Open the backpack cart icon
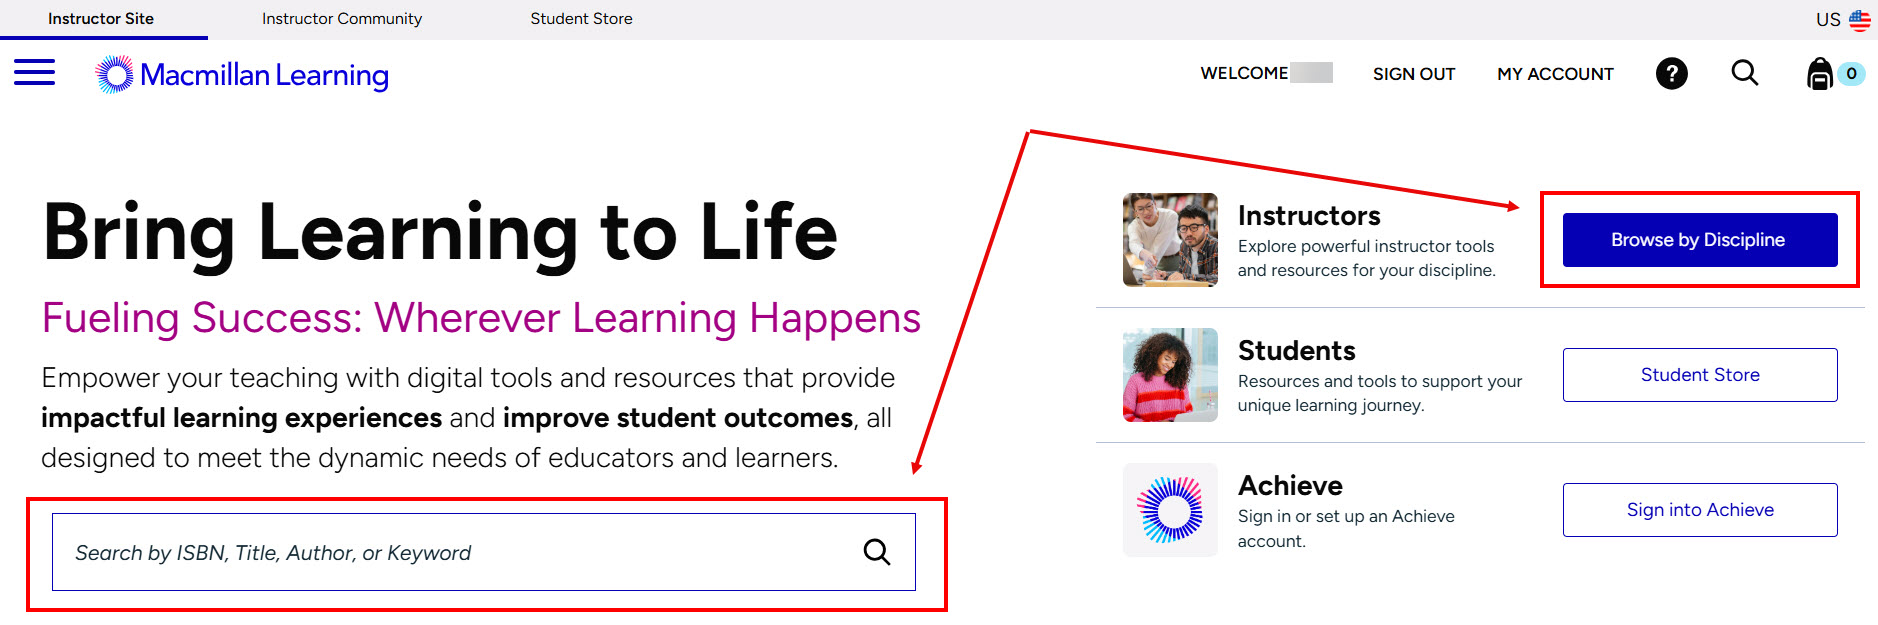The height and width of the screenshot is (625, 1878). click(1819, 74)
